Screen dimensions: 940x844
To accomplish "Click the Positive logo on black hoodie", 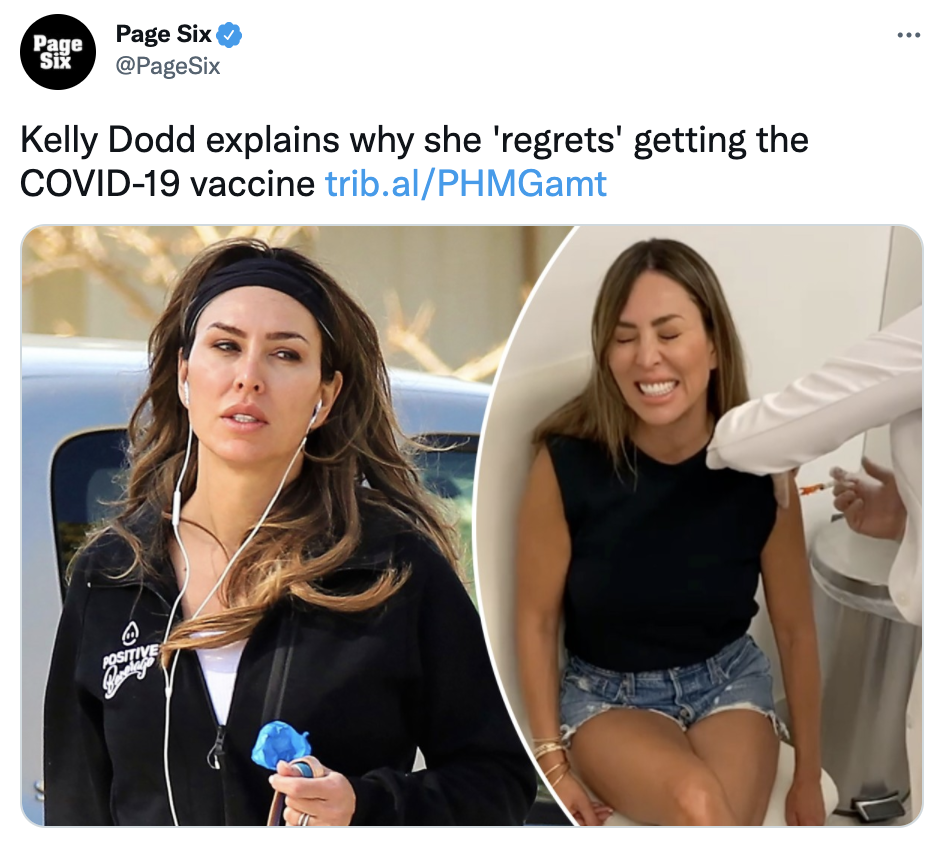I will pyautogui.click(x=131, y=661).
